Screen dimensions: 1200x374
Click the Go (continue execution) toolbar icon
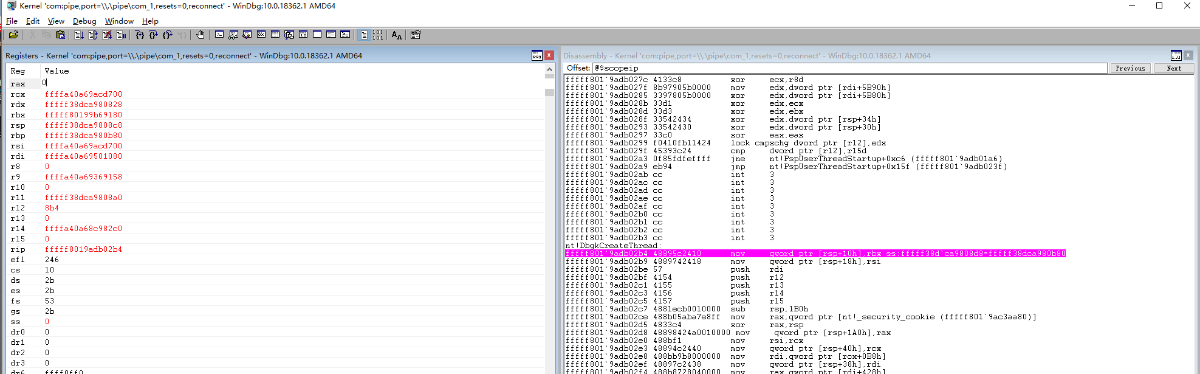pyautogui.click(x=79, y=34)
